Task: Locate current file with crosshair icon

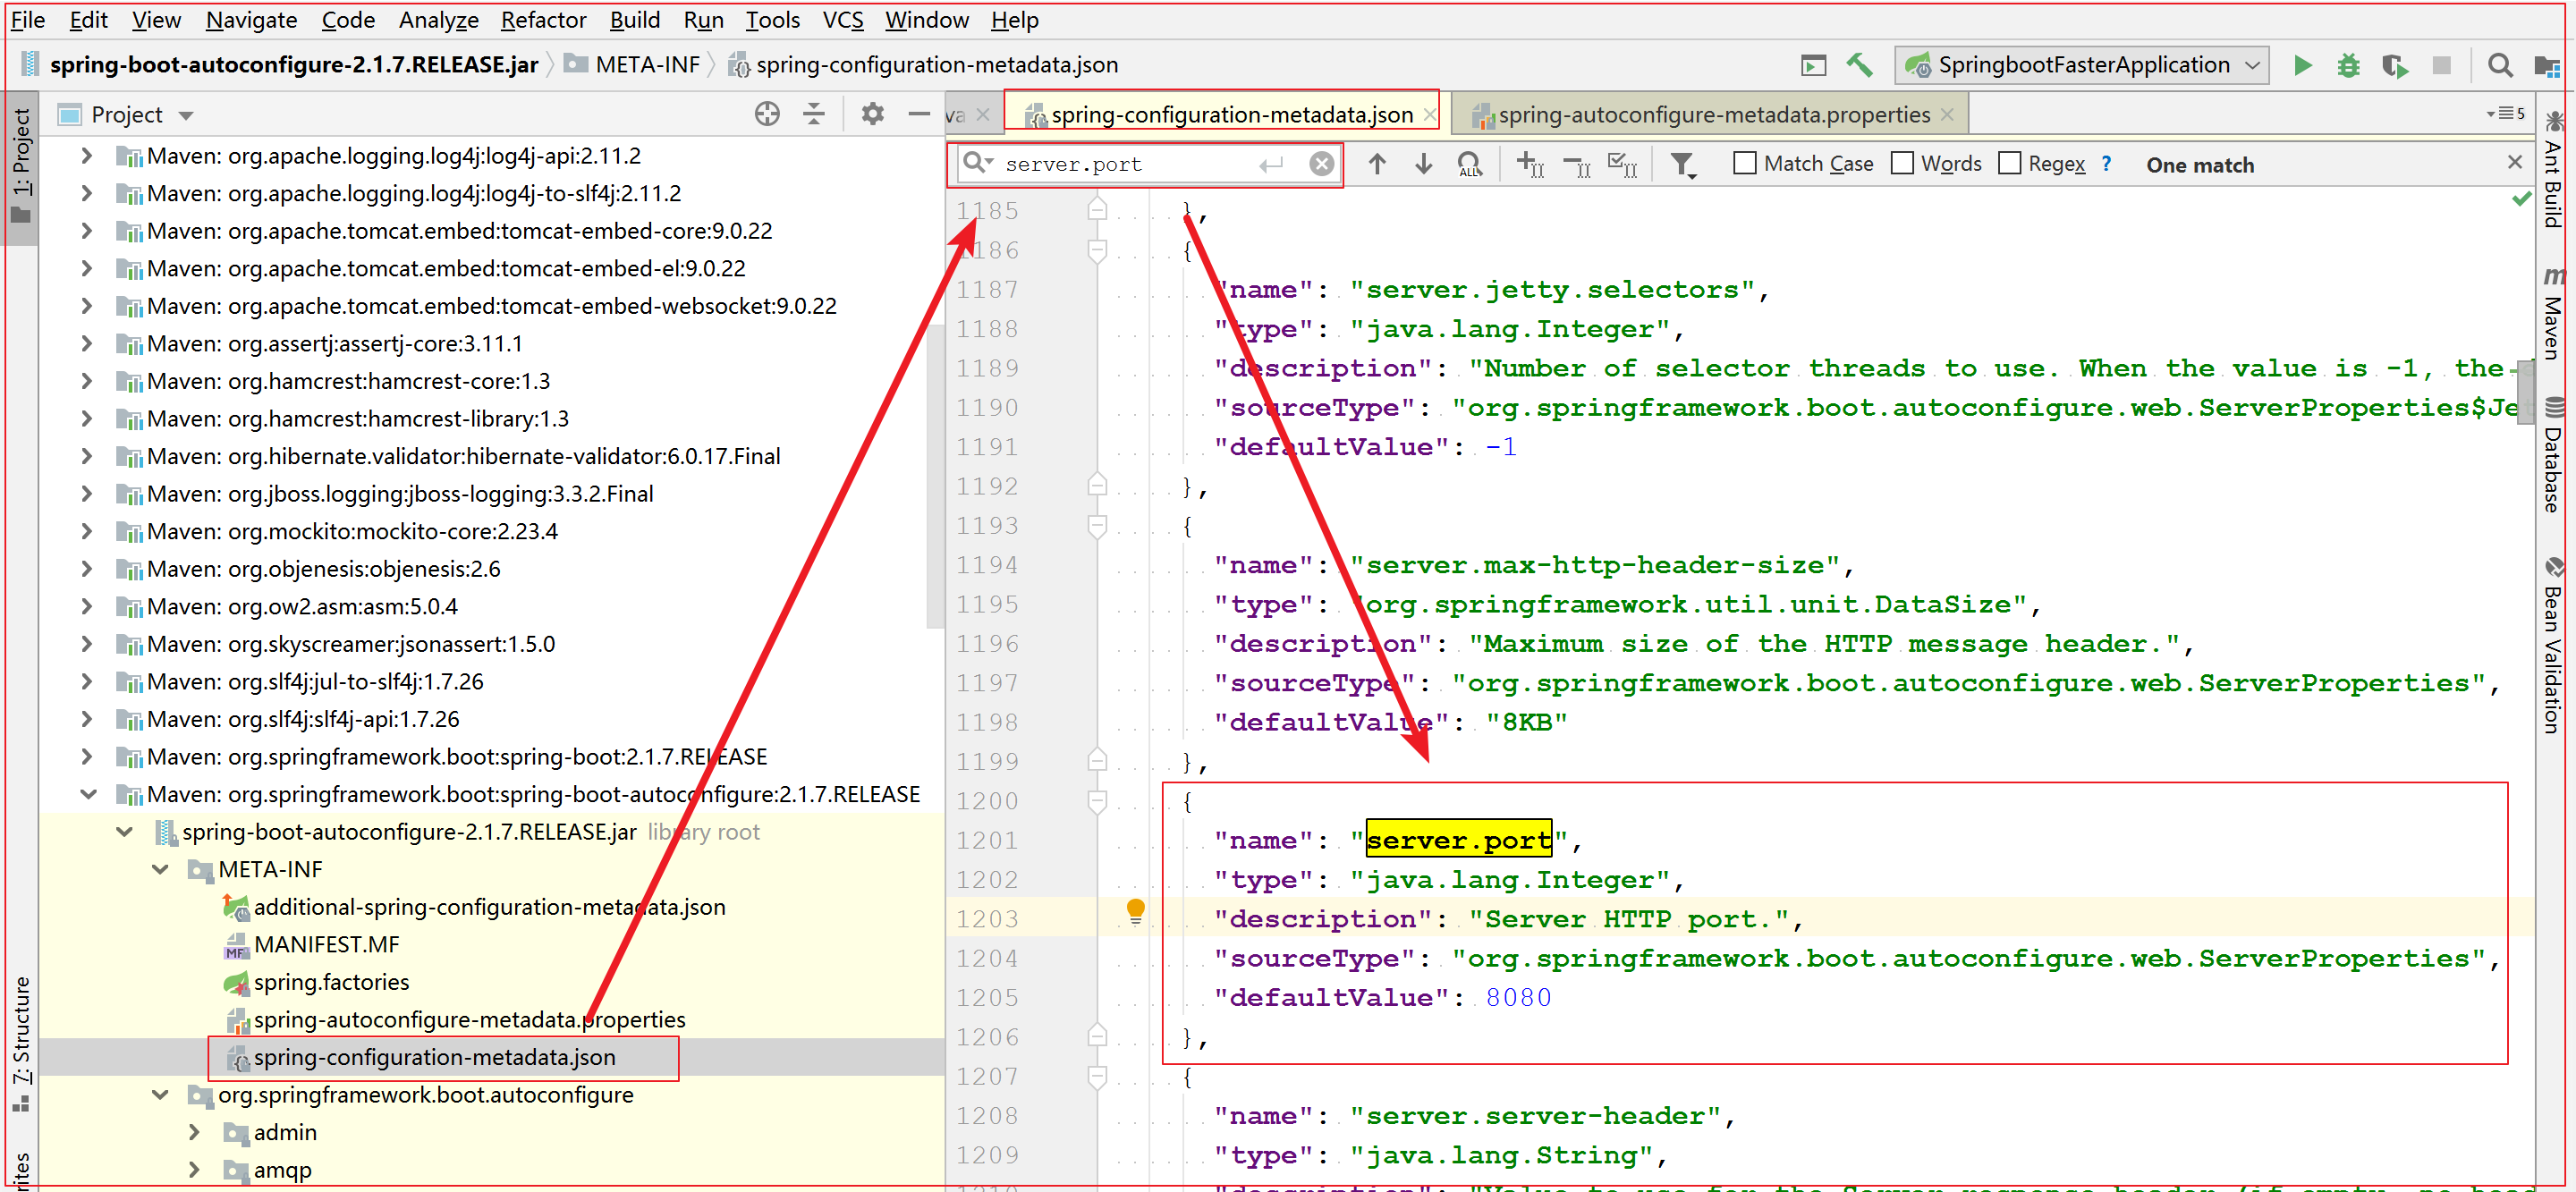Action: (767, 115)
